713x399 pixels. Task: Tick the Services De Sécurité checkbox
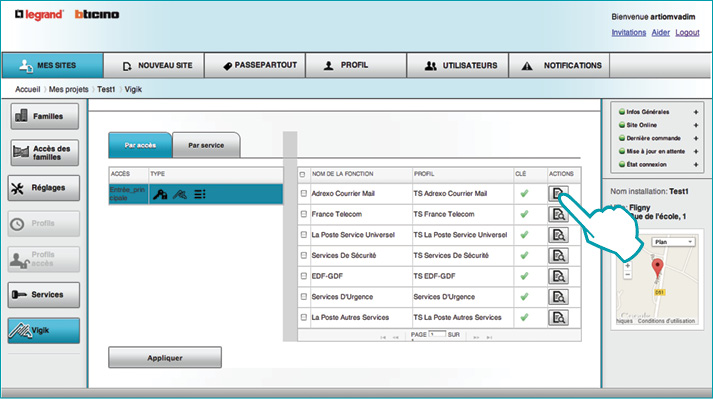(x=304, y=255)
